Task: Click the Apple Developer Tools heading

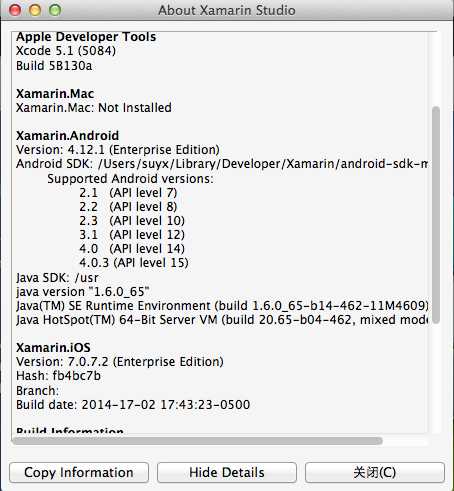Action: (x=86, y=37)
